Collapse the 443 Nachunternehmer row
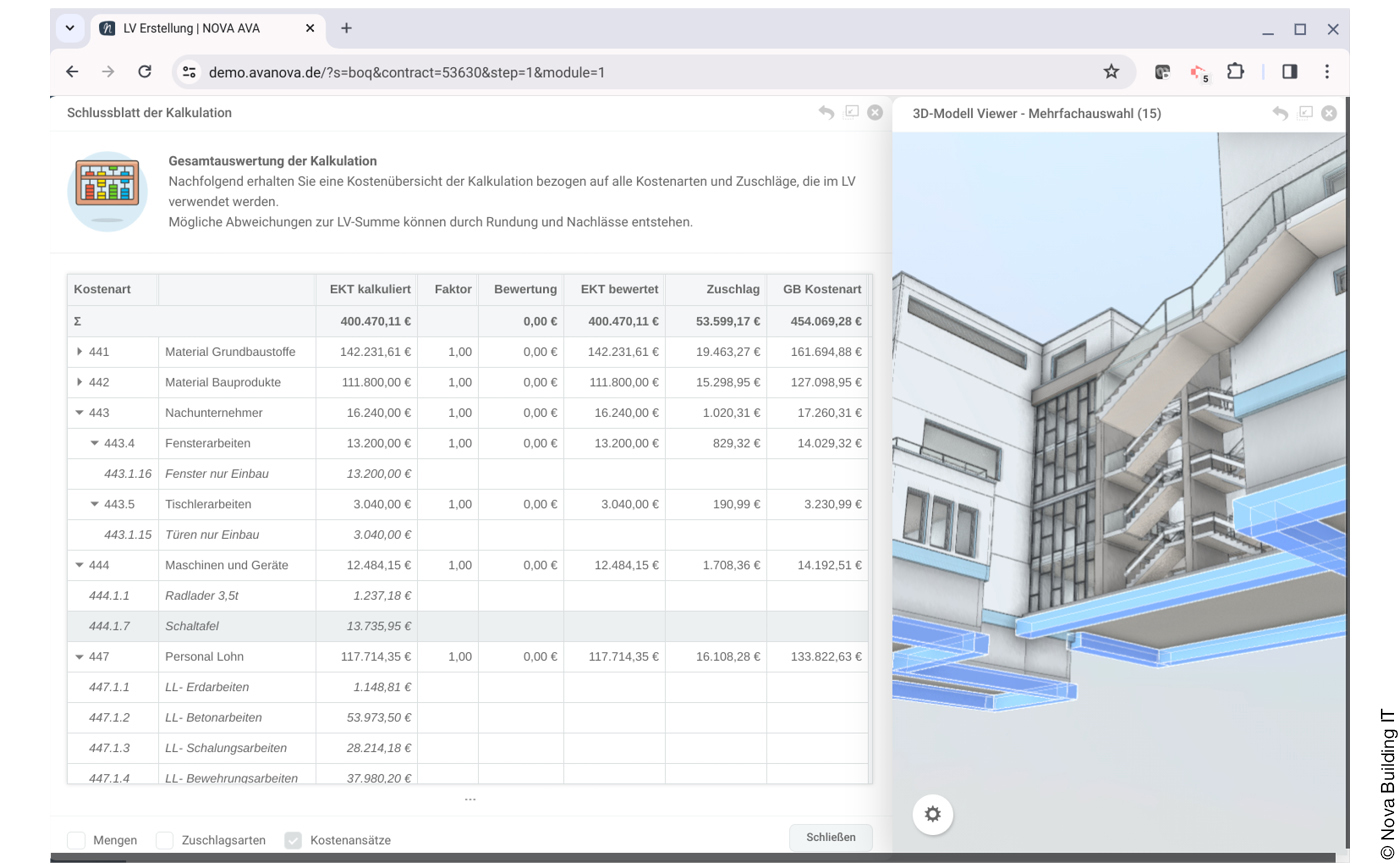 click(x=79, y=412)
